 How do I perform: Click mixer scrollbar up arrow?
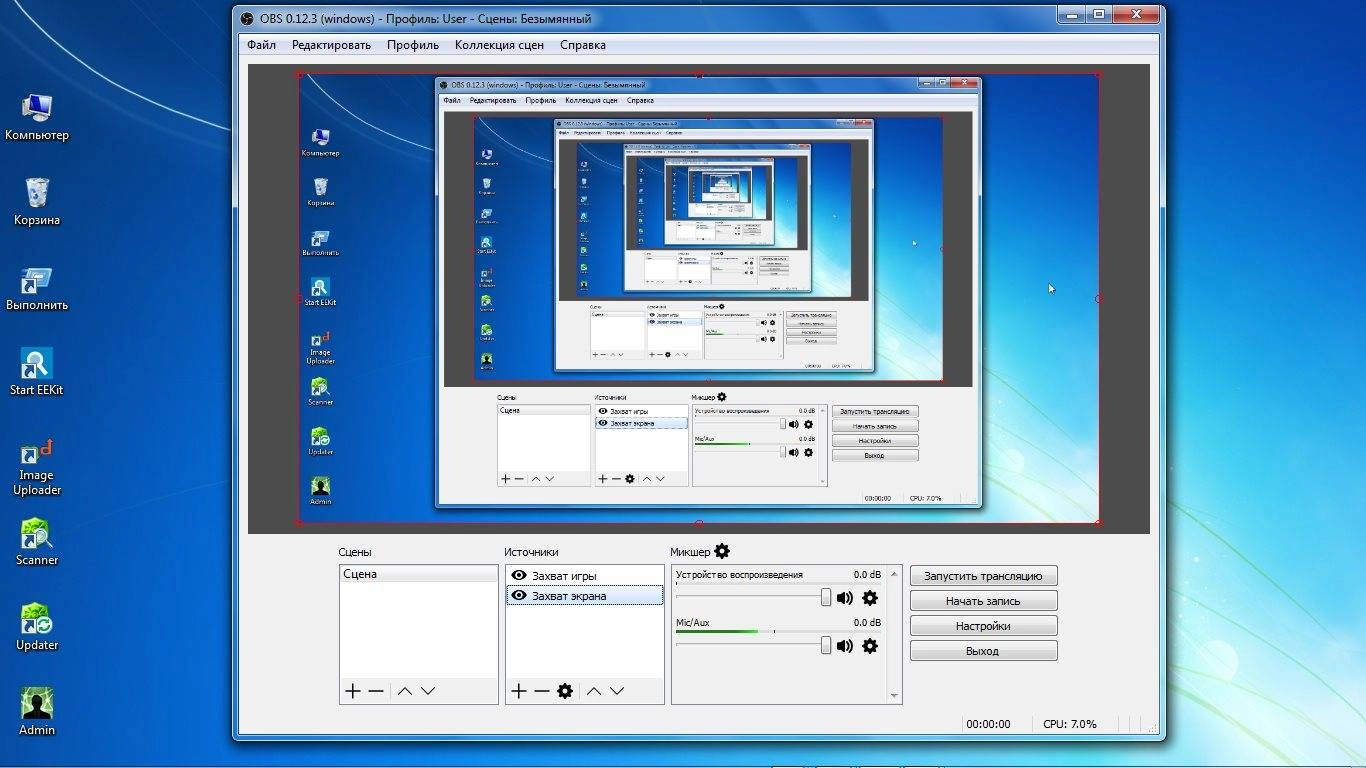point(894,573)
